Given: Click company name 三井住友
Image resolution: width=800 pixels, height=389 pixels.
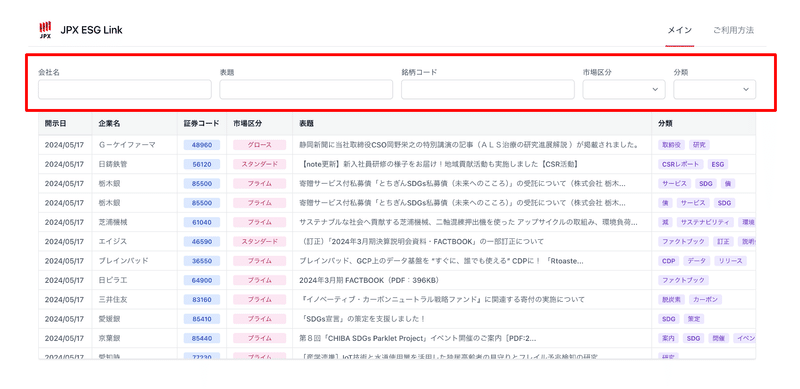Looking at the screenshot, I should tap(113, 300).
